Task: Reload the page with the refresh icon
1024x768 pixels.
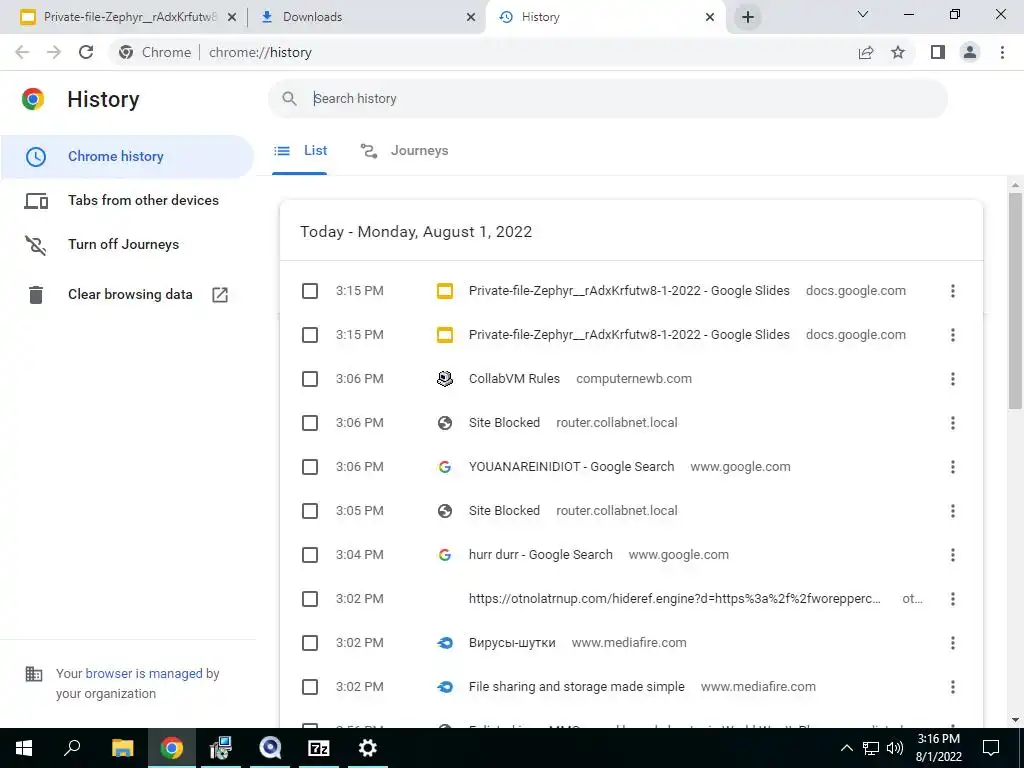Action: pyautogui.click(x=86, y=52)
